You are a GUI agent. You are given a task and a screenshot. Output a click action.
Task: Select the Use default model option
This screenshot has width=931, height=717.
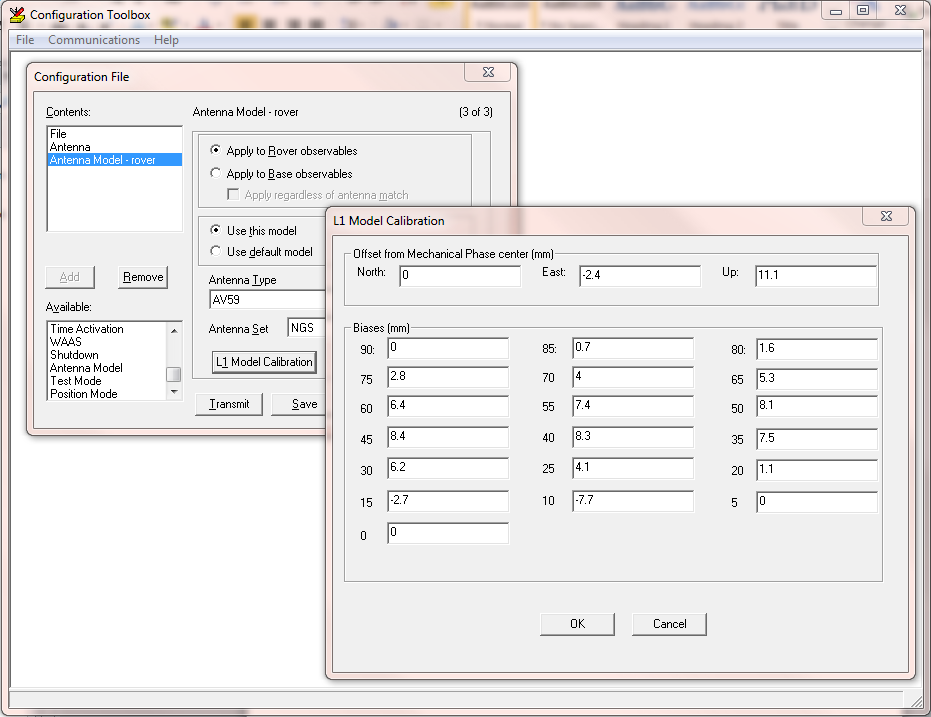click(216, 252)
